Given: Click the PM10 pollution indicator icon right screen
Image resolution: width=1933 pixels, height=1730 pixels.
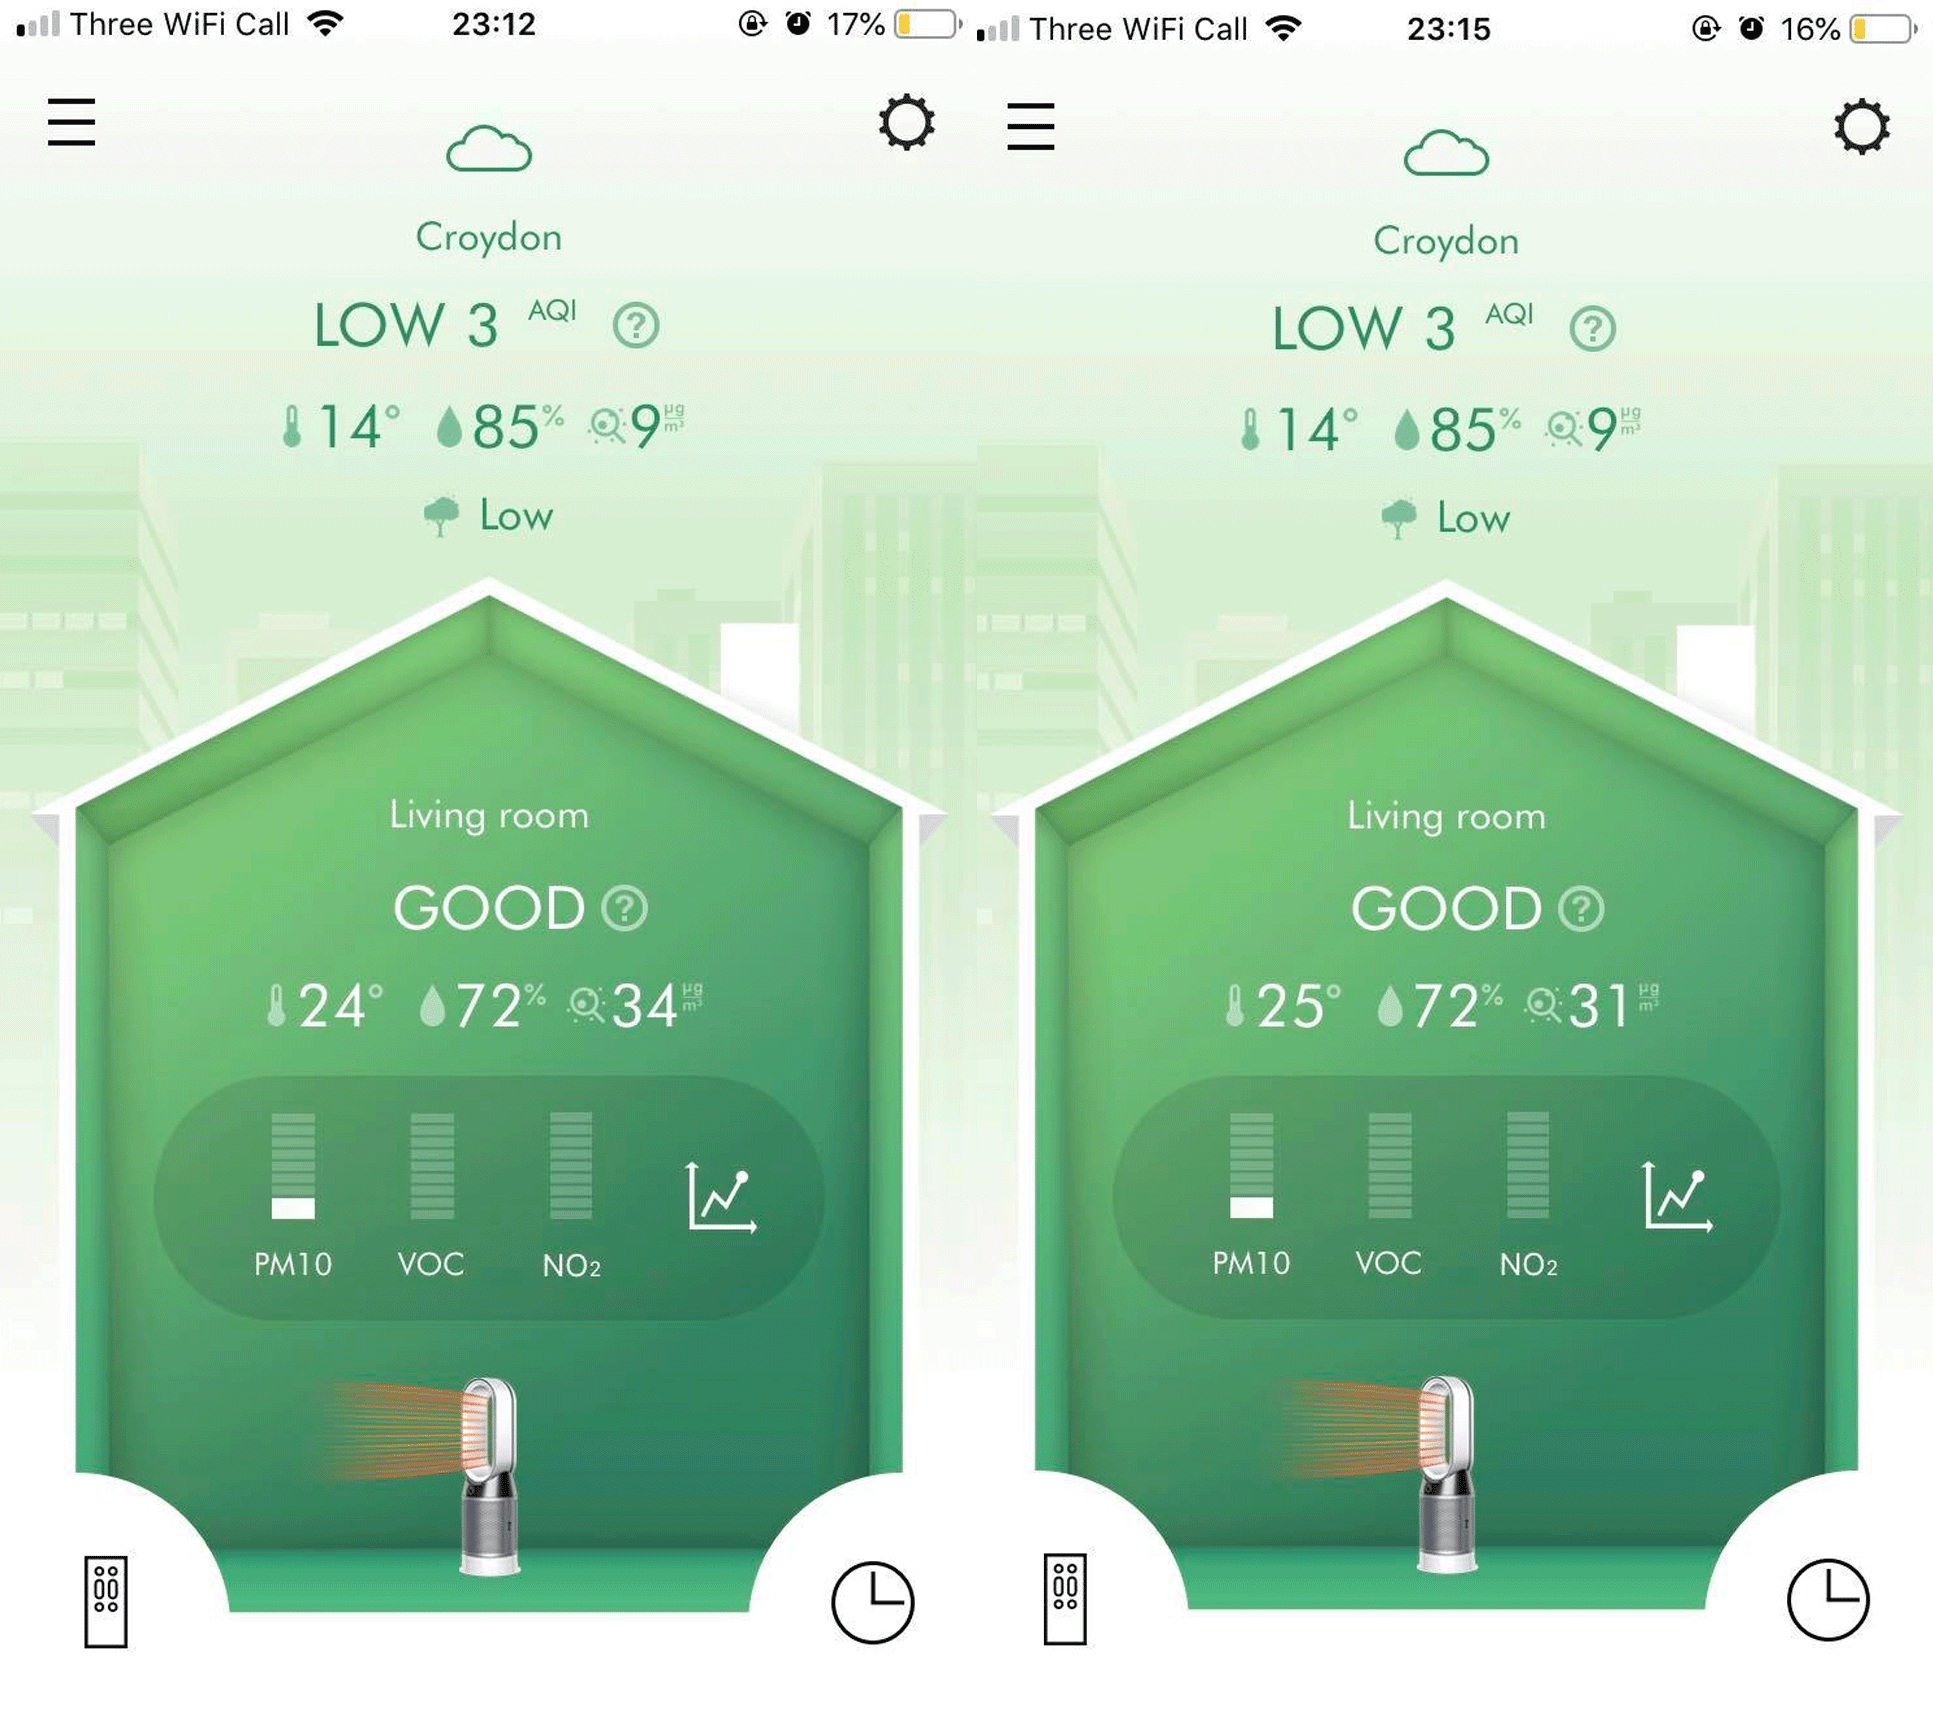Looking at the screenshot, I should click(x=1250, y=1192).
